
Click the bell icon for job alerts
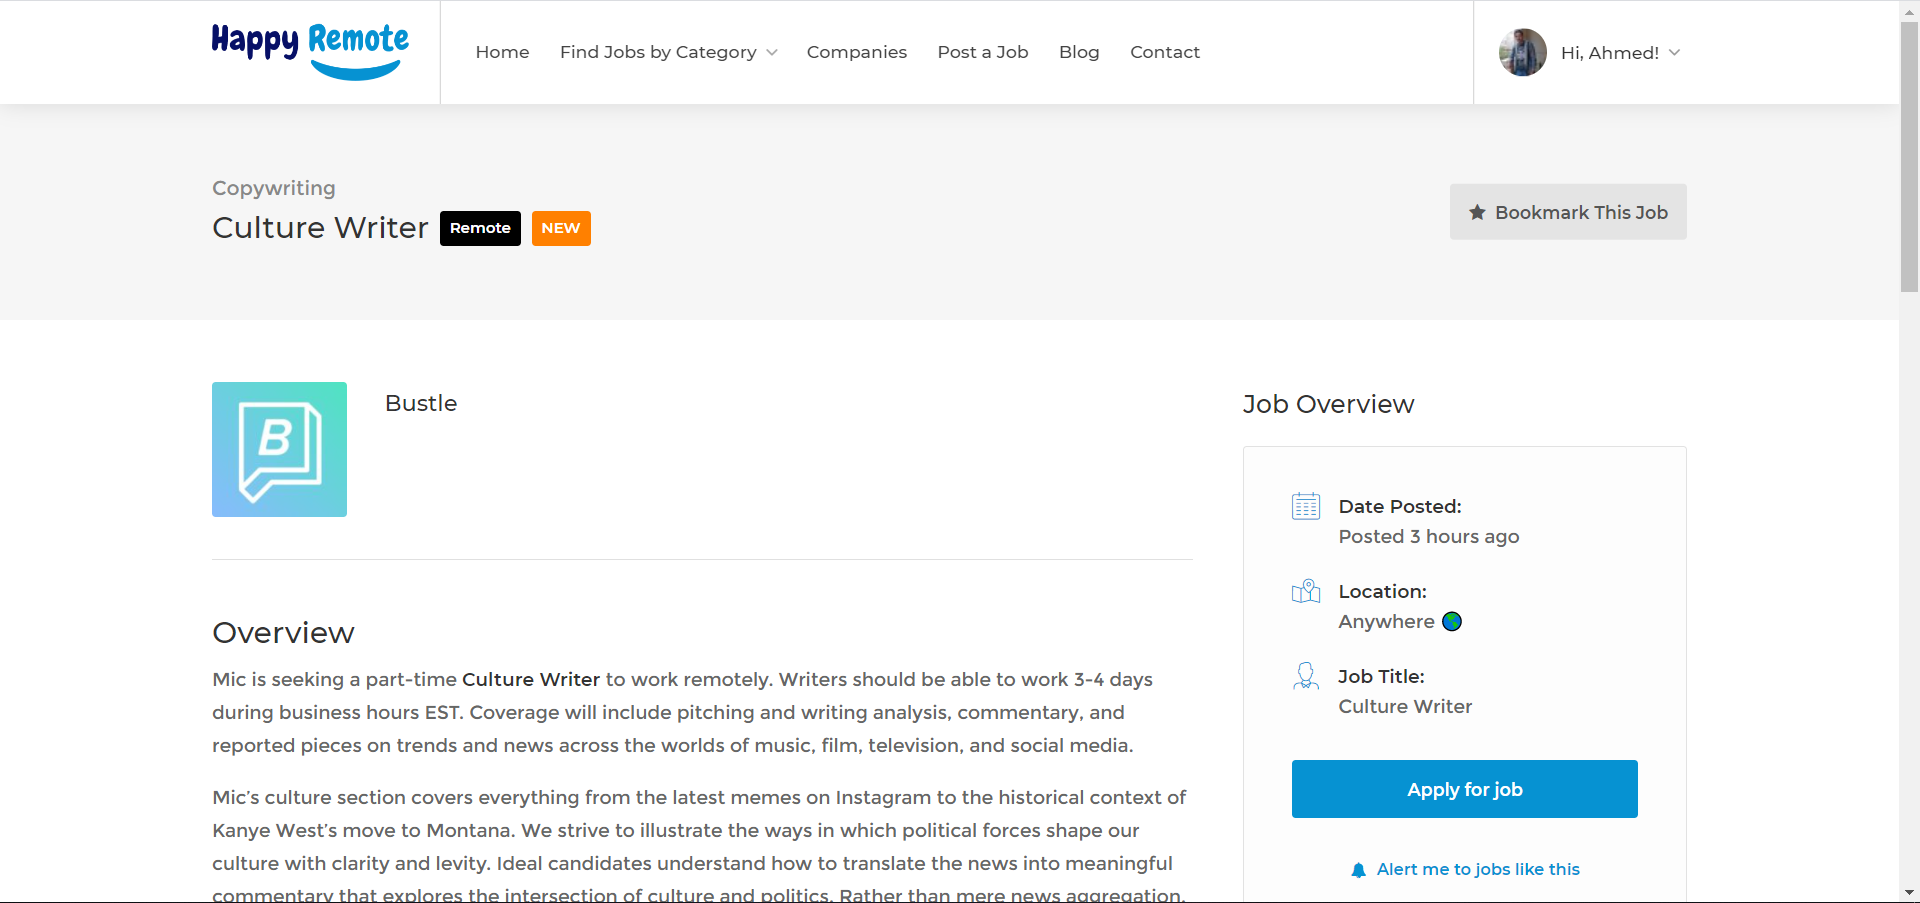click(1358, 870)
